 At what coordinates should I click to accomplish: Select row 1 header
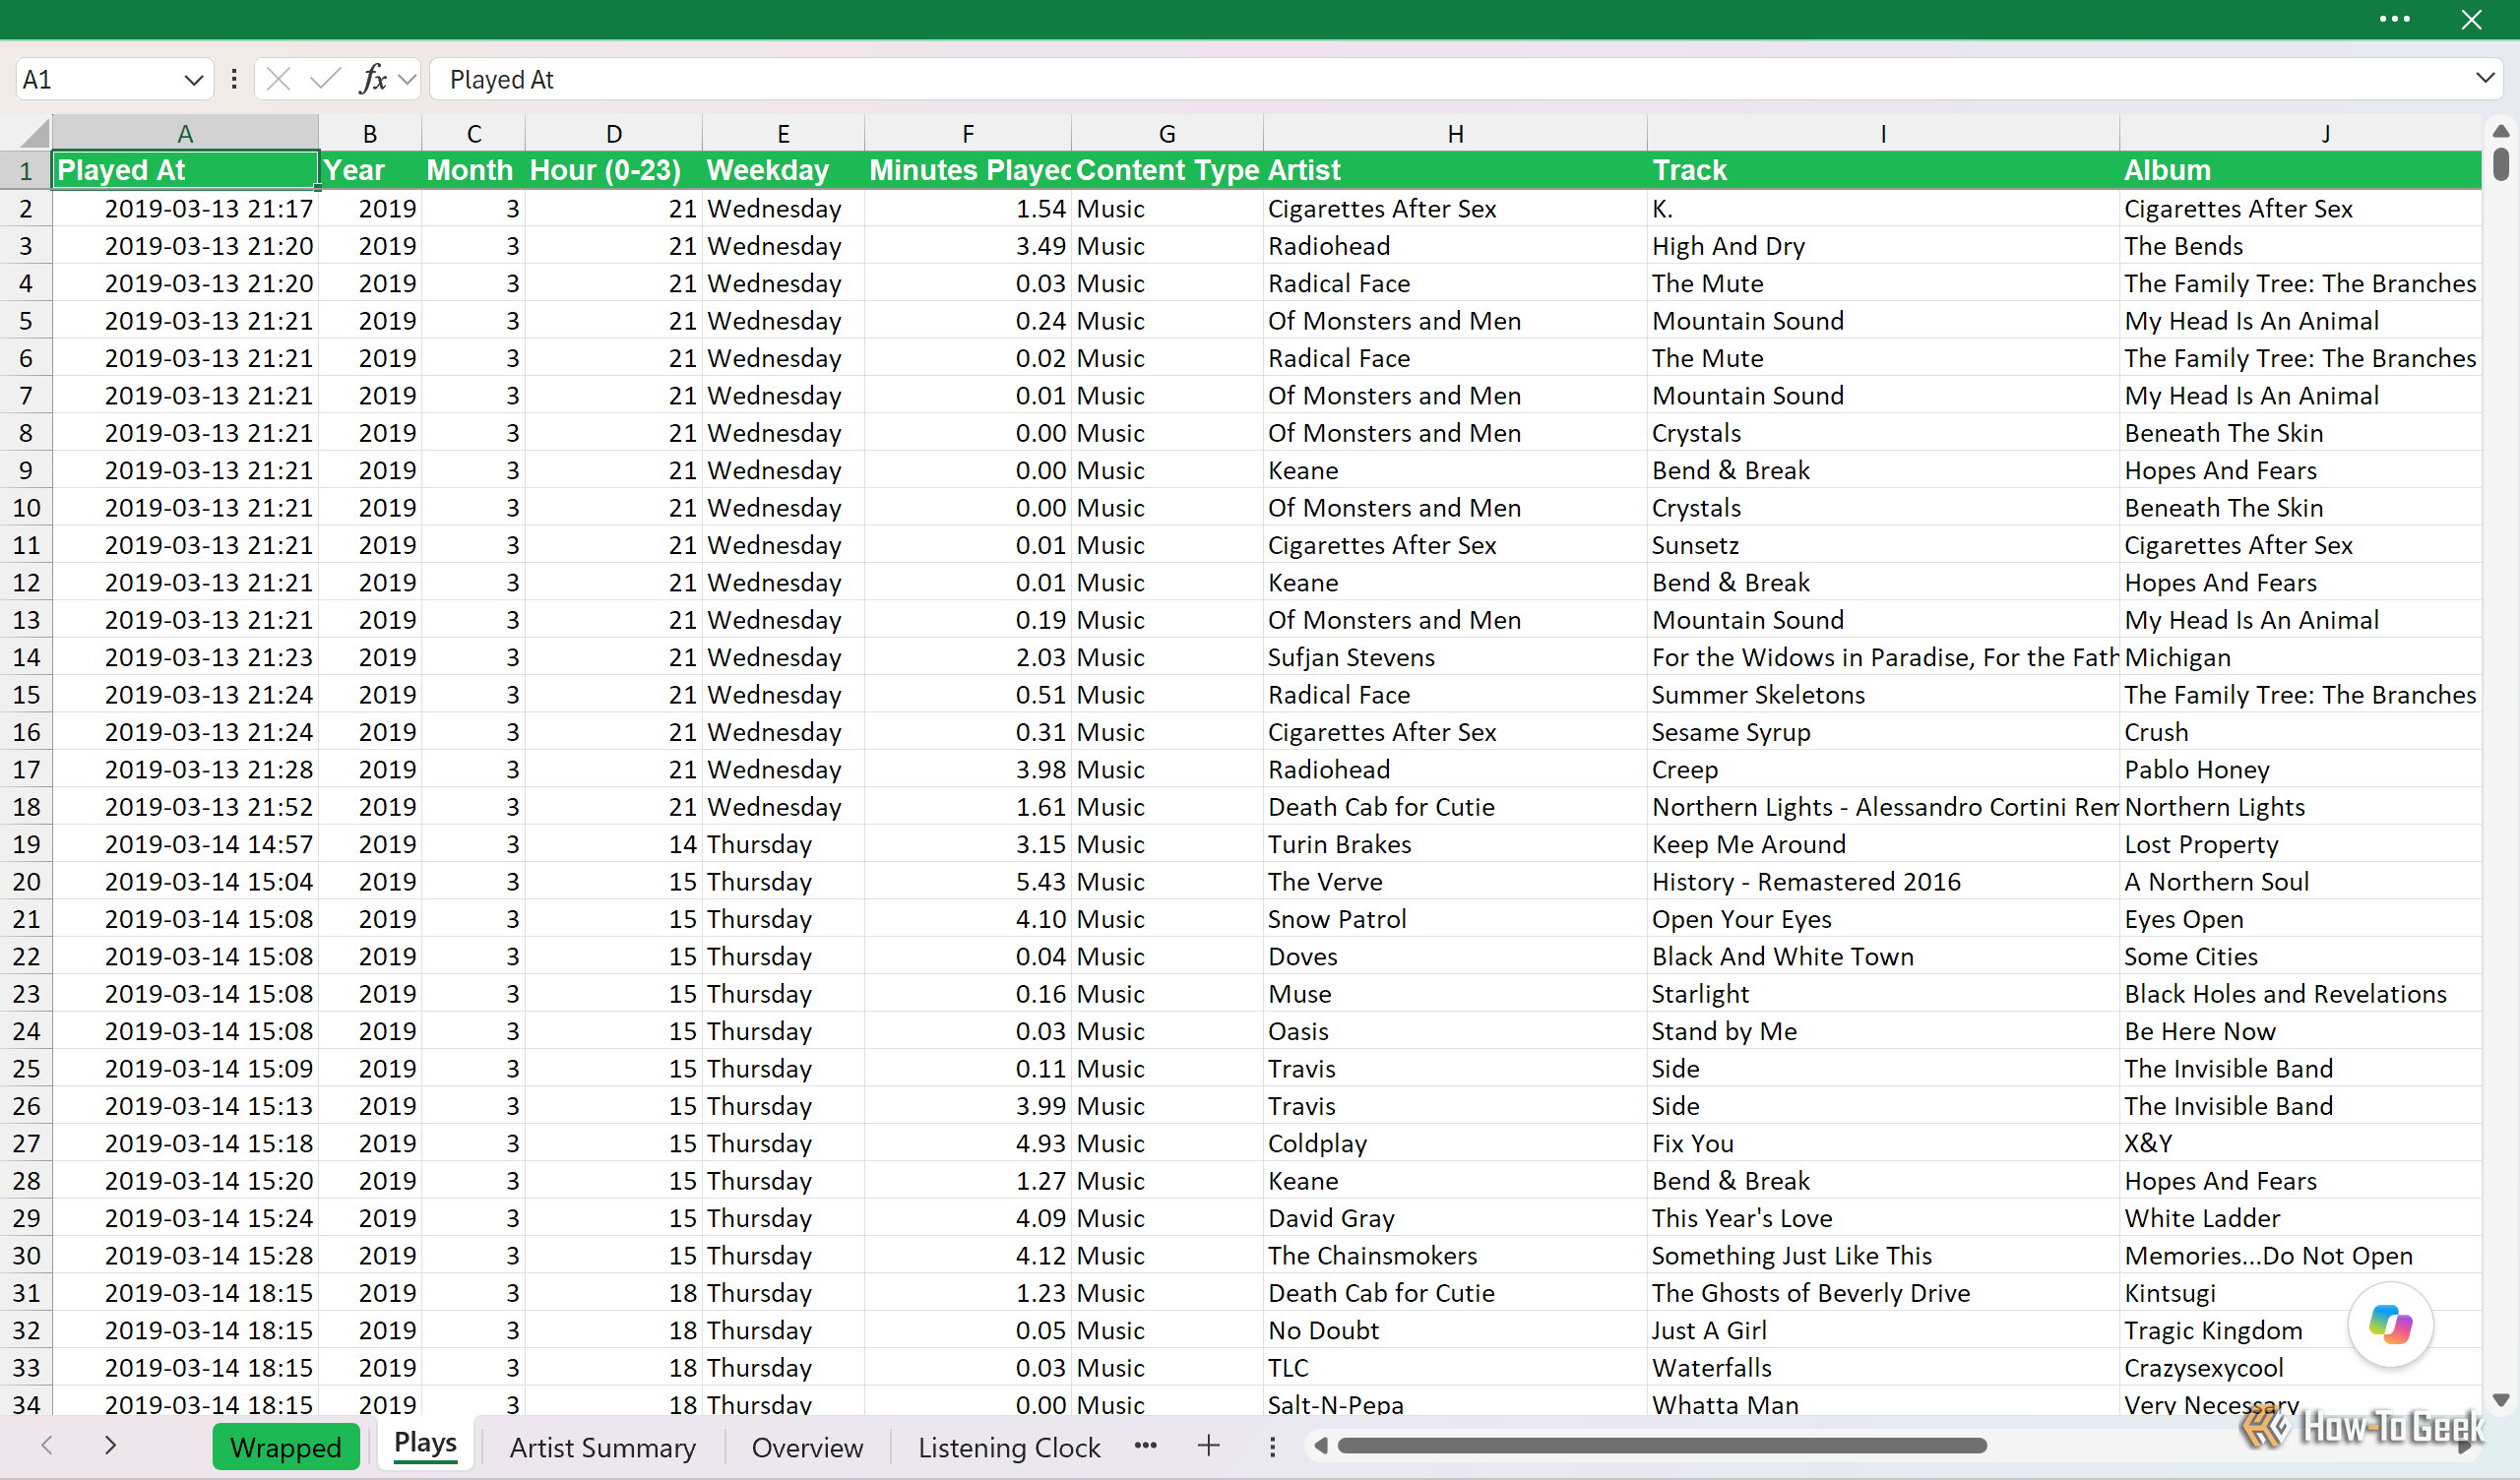[26, 170]
